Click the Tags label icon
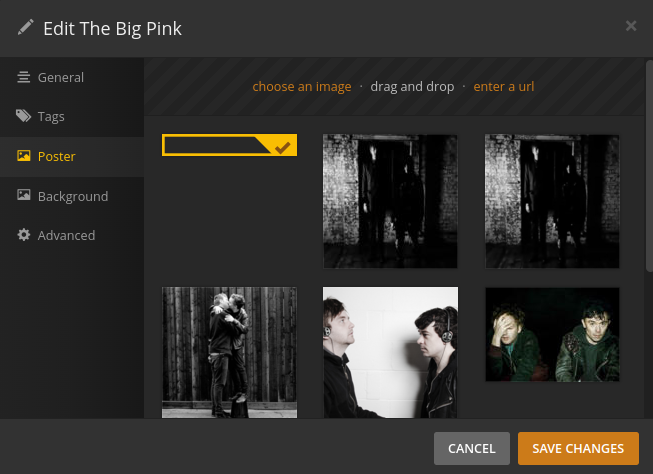This screenshot has width=653, height=474. [23, 116]
